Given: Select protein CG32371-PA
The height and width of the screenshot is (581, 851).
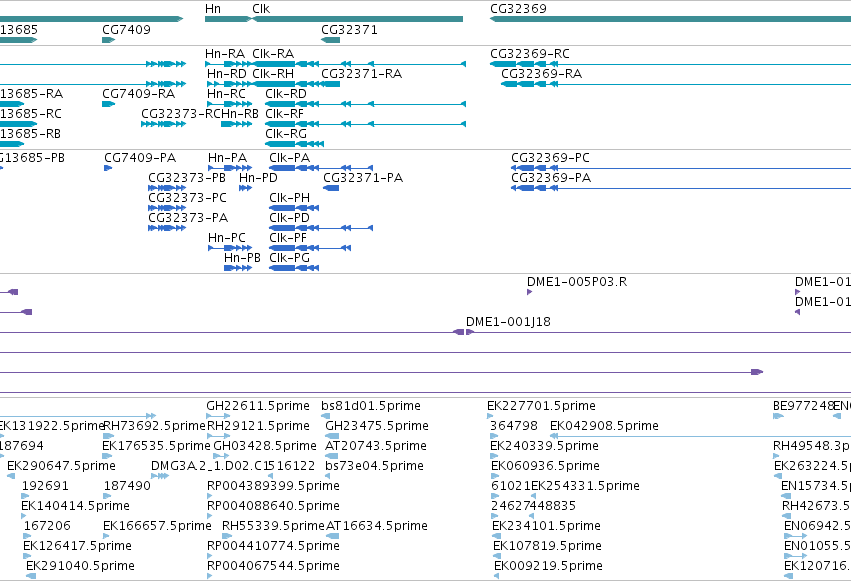Looking at the screenshot, I should 363,178.
